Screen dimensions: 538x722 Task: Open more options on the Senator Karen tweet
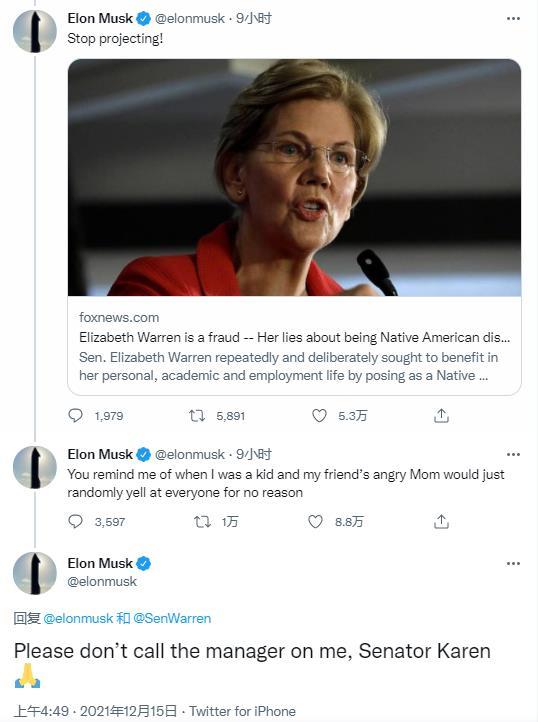click(513, 564)
